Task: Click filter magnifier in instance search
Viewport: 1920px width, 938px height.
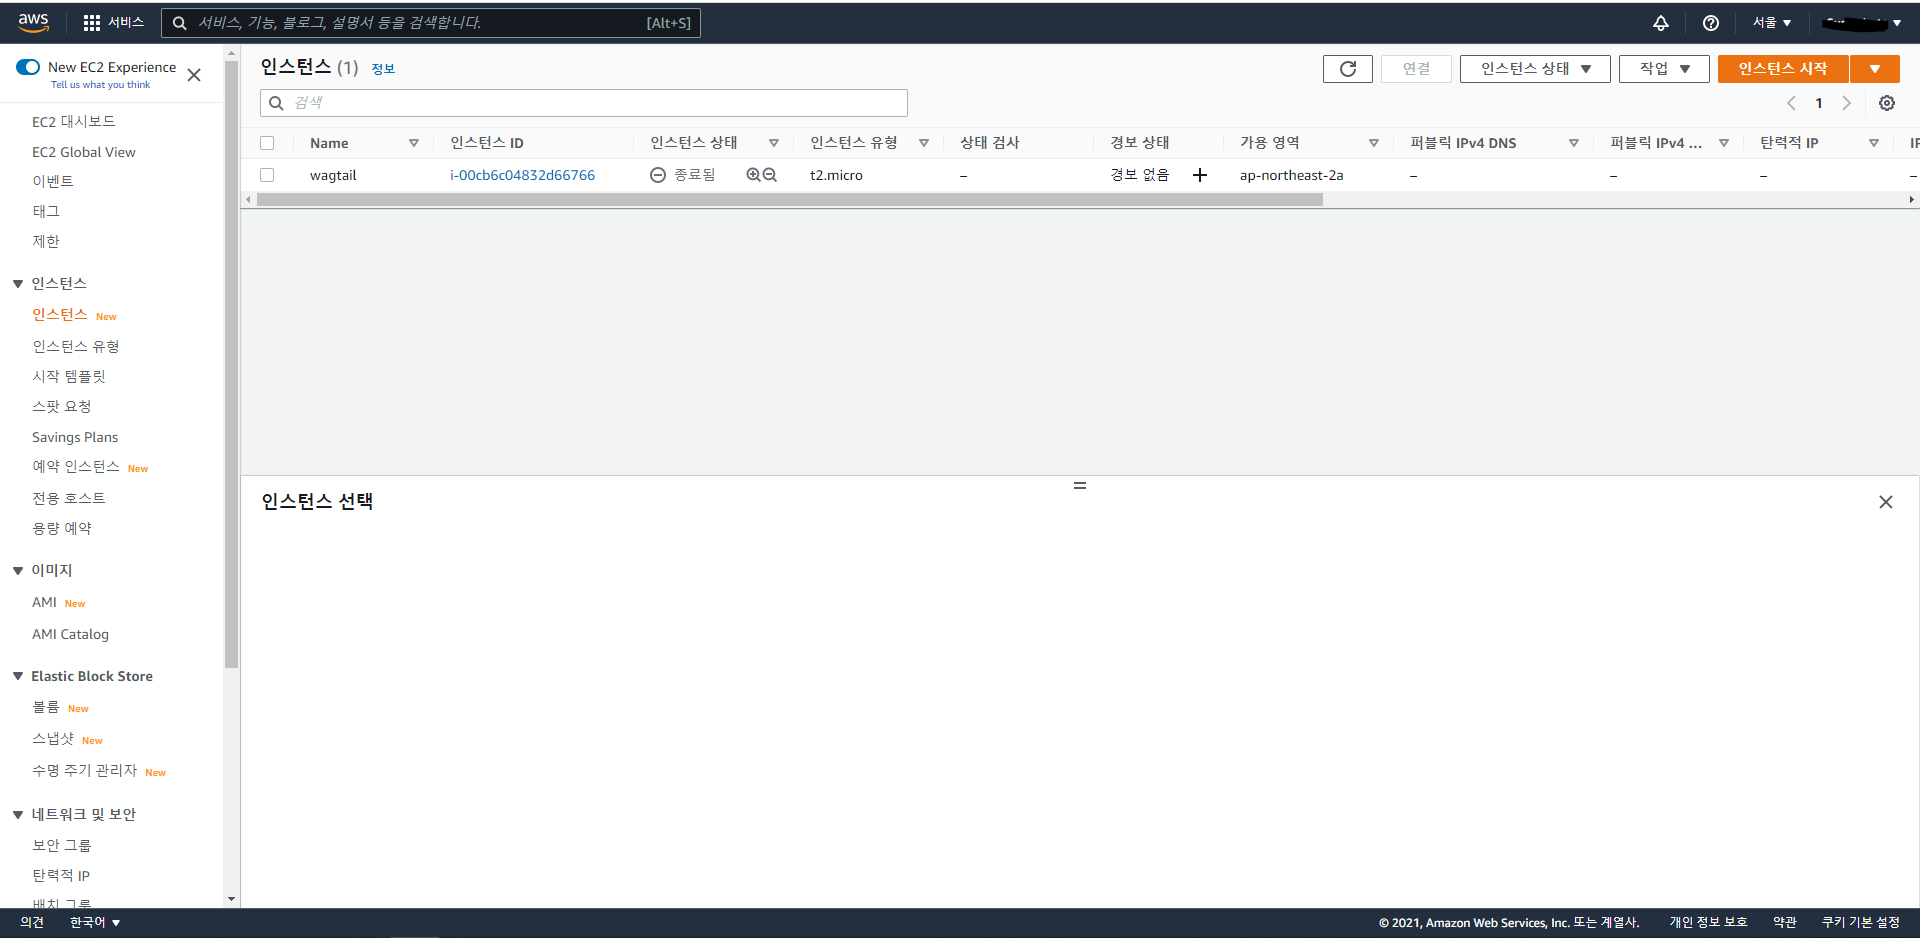Action: tap(276, 103)
